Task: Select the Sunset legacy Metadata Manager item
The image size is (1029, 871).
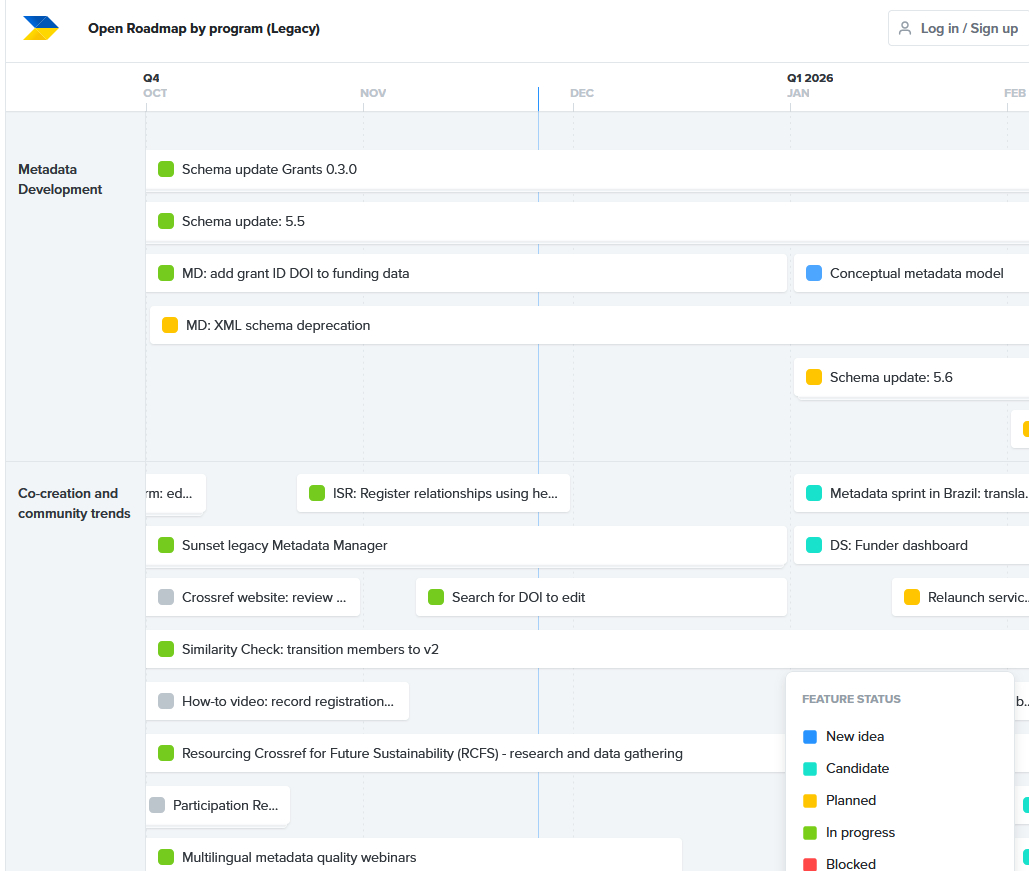Action: coord(284,545)
